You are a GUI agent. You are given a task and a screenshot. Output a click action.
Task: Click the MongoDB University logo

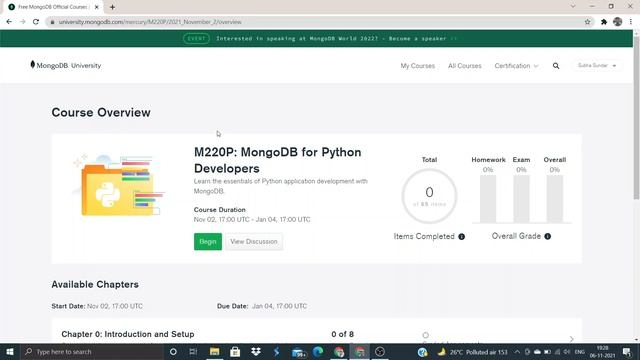click(65, 65)
